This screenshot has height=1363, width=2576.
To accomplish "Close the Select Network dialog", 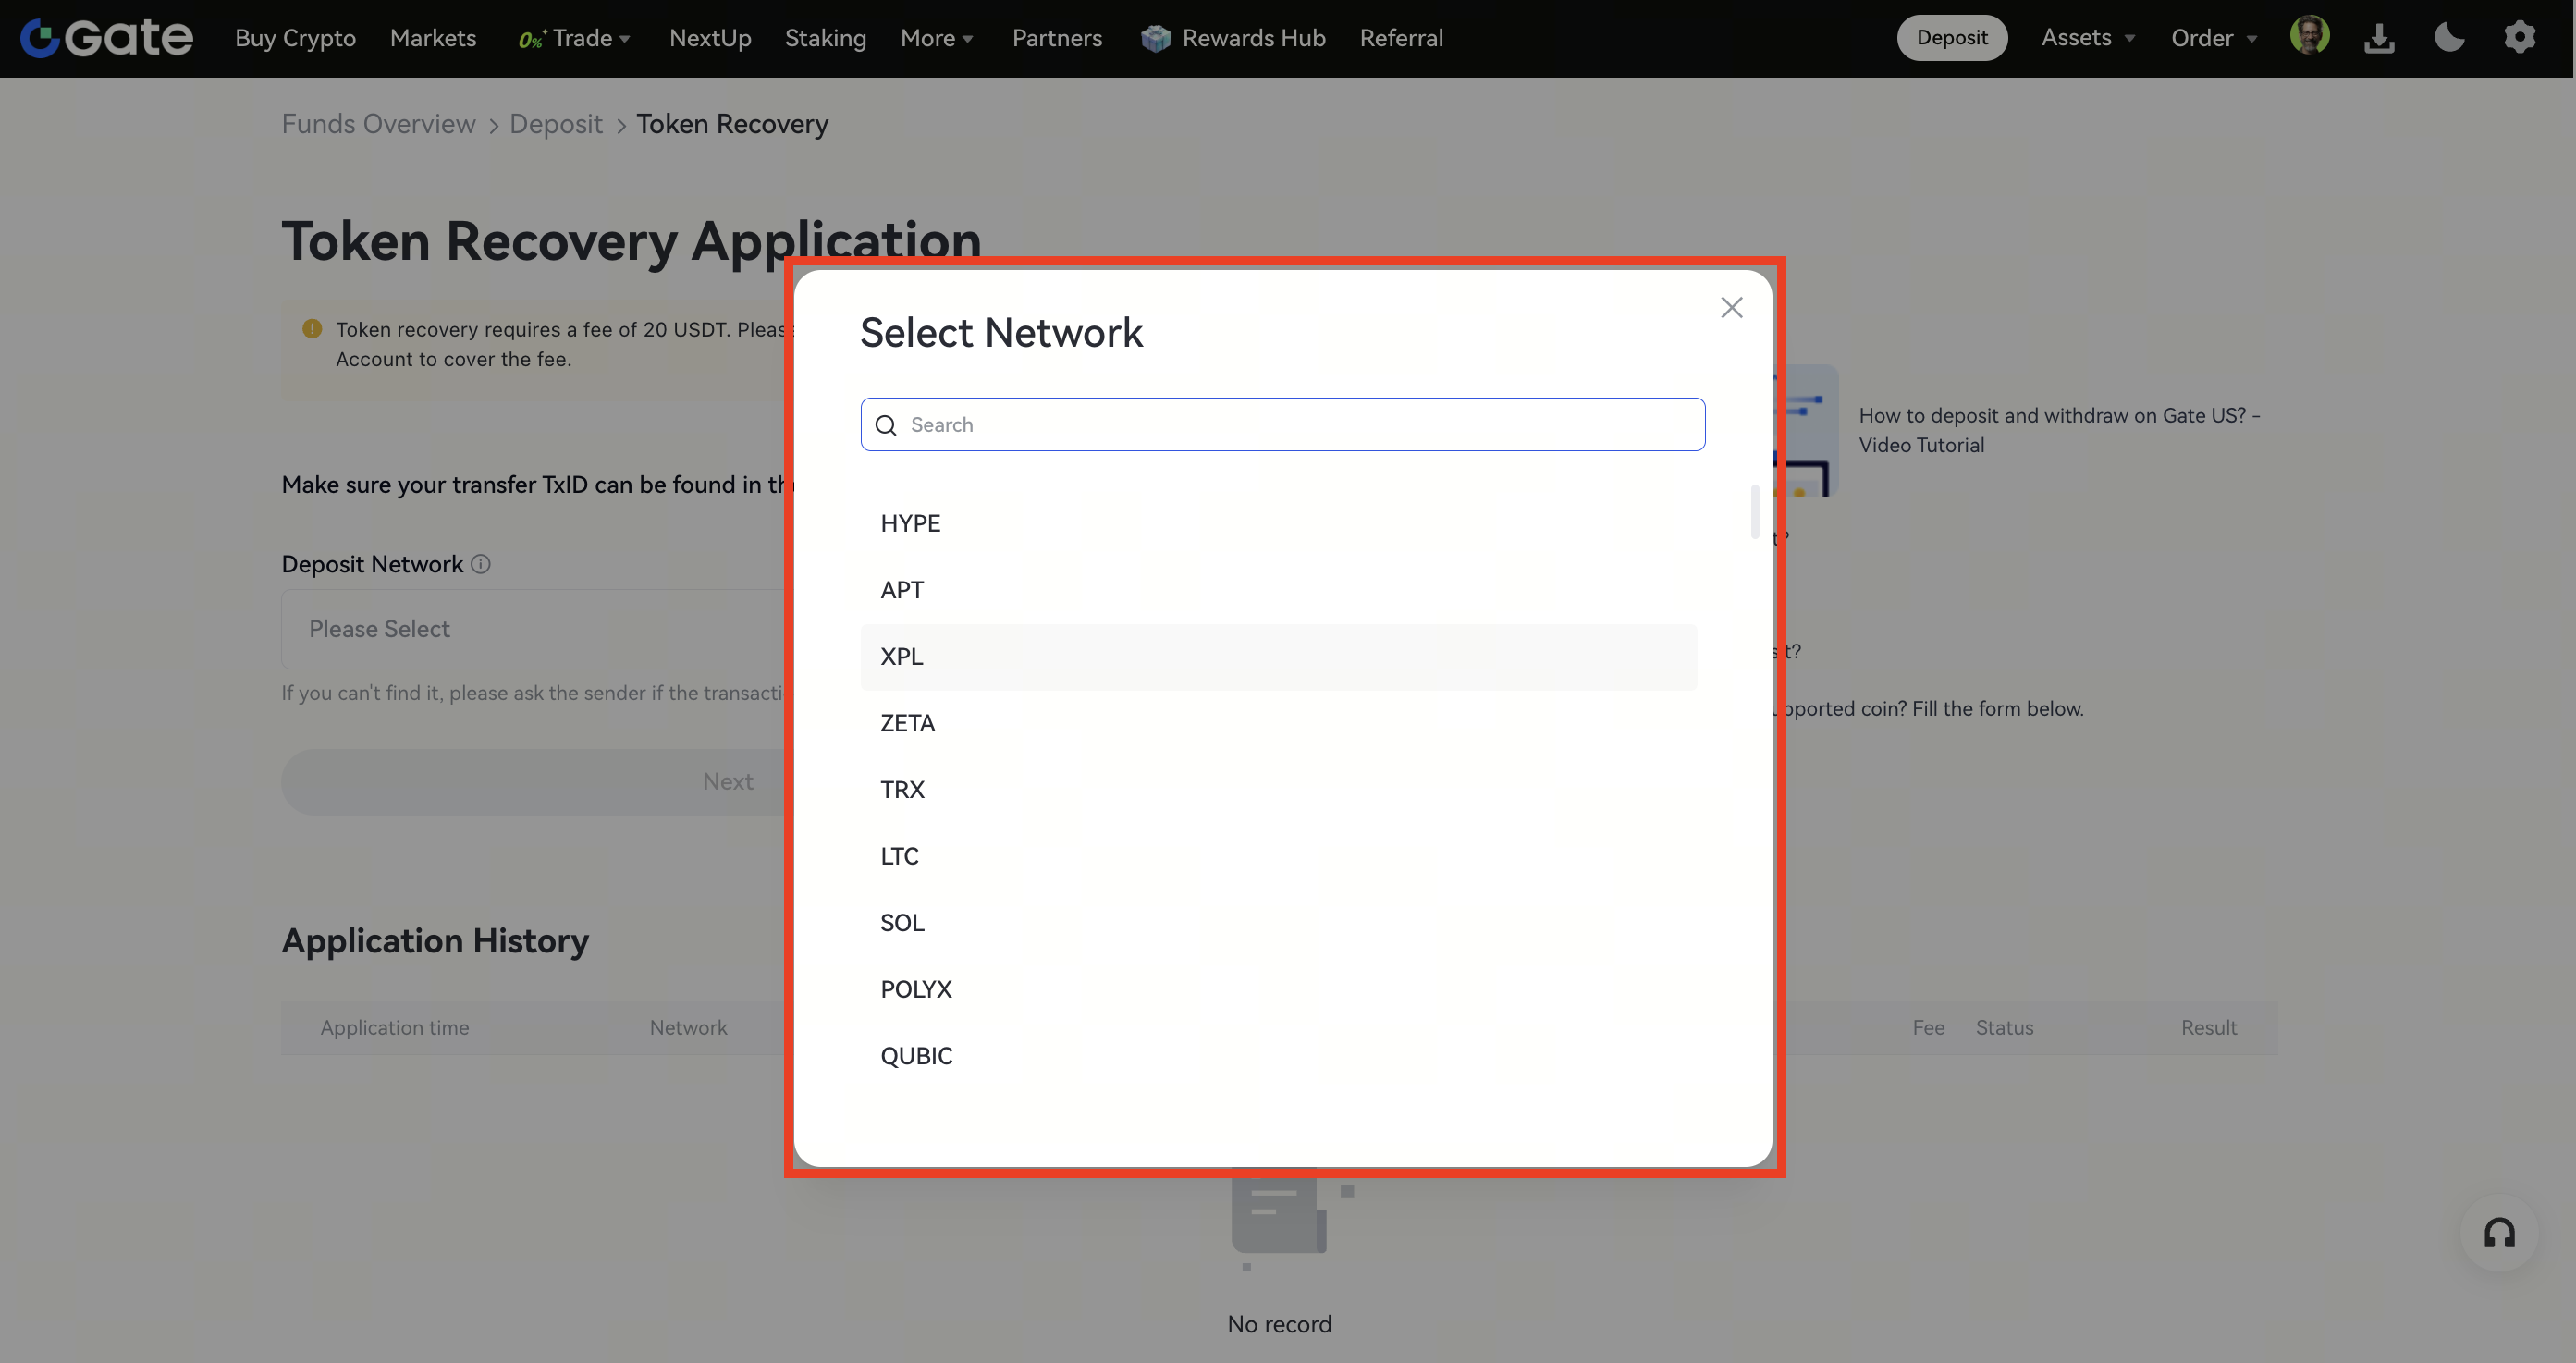I will 1731,308.
